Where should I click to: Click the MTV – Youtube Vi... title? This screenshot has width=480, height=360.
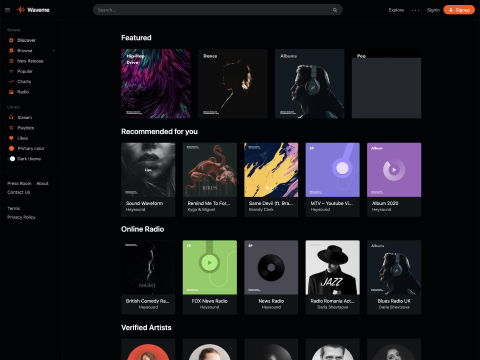(332, 203)
